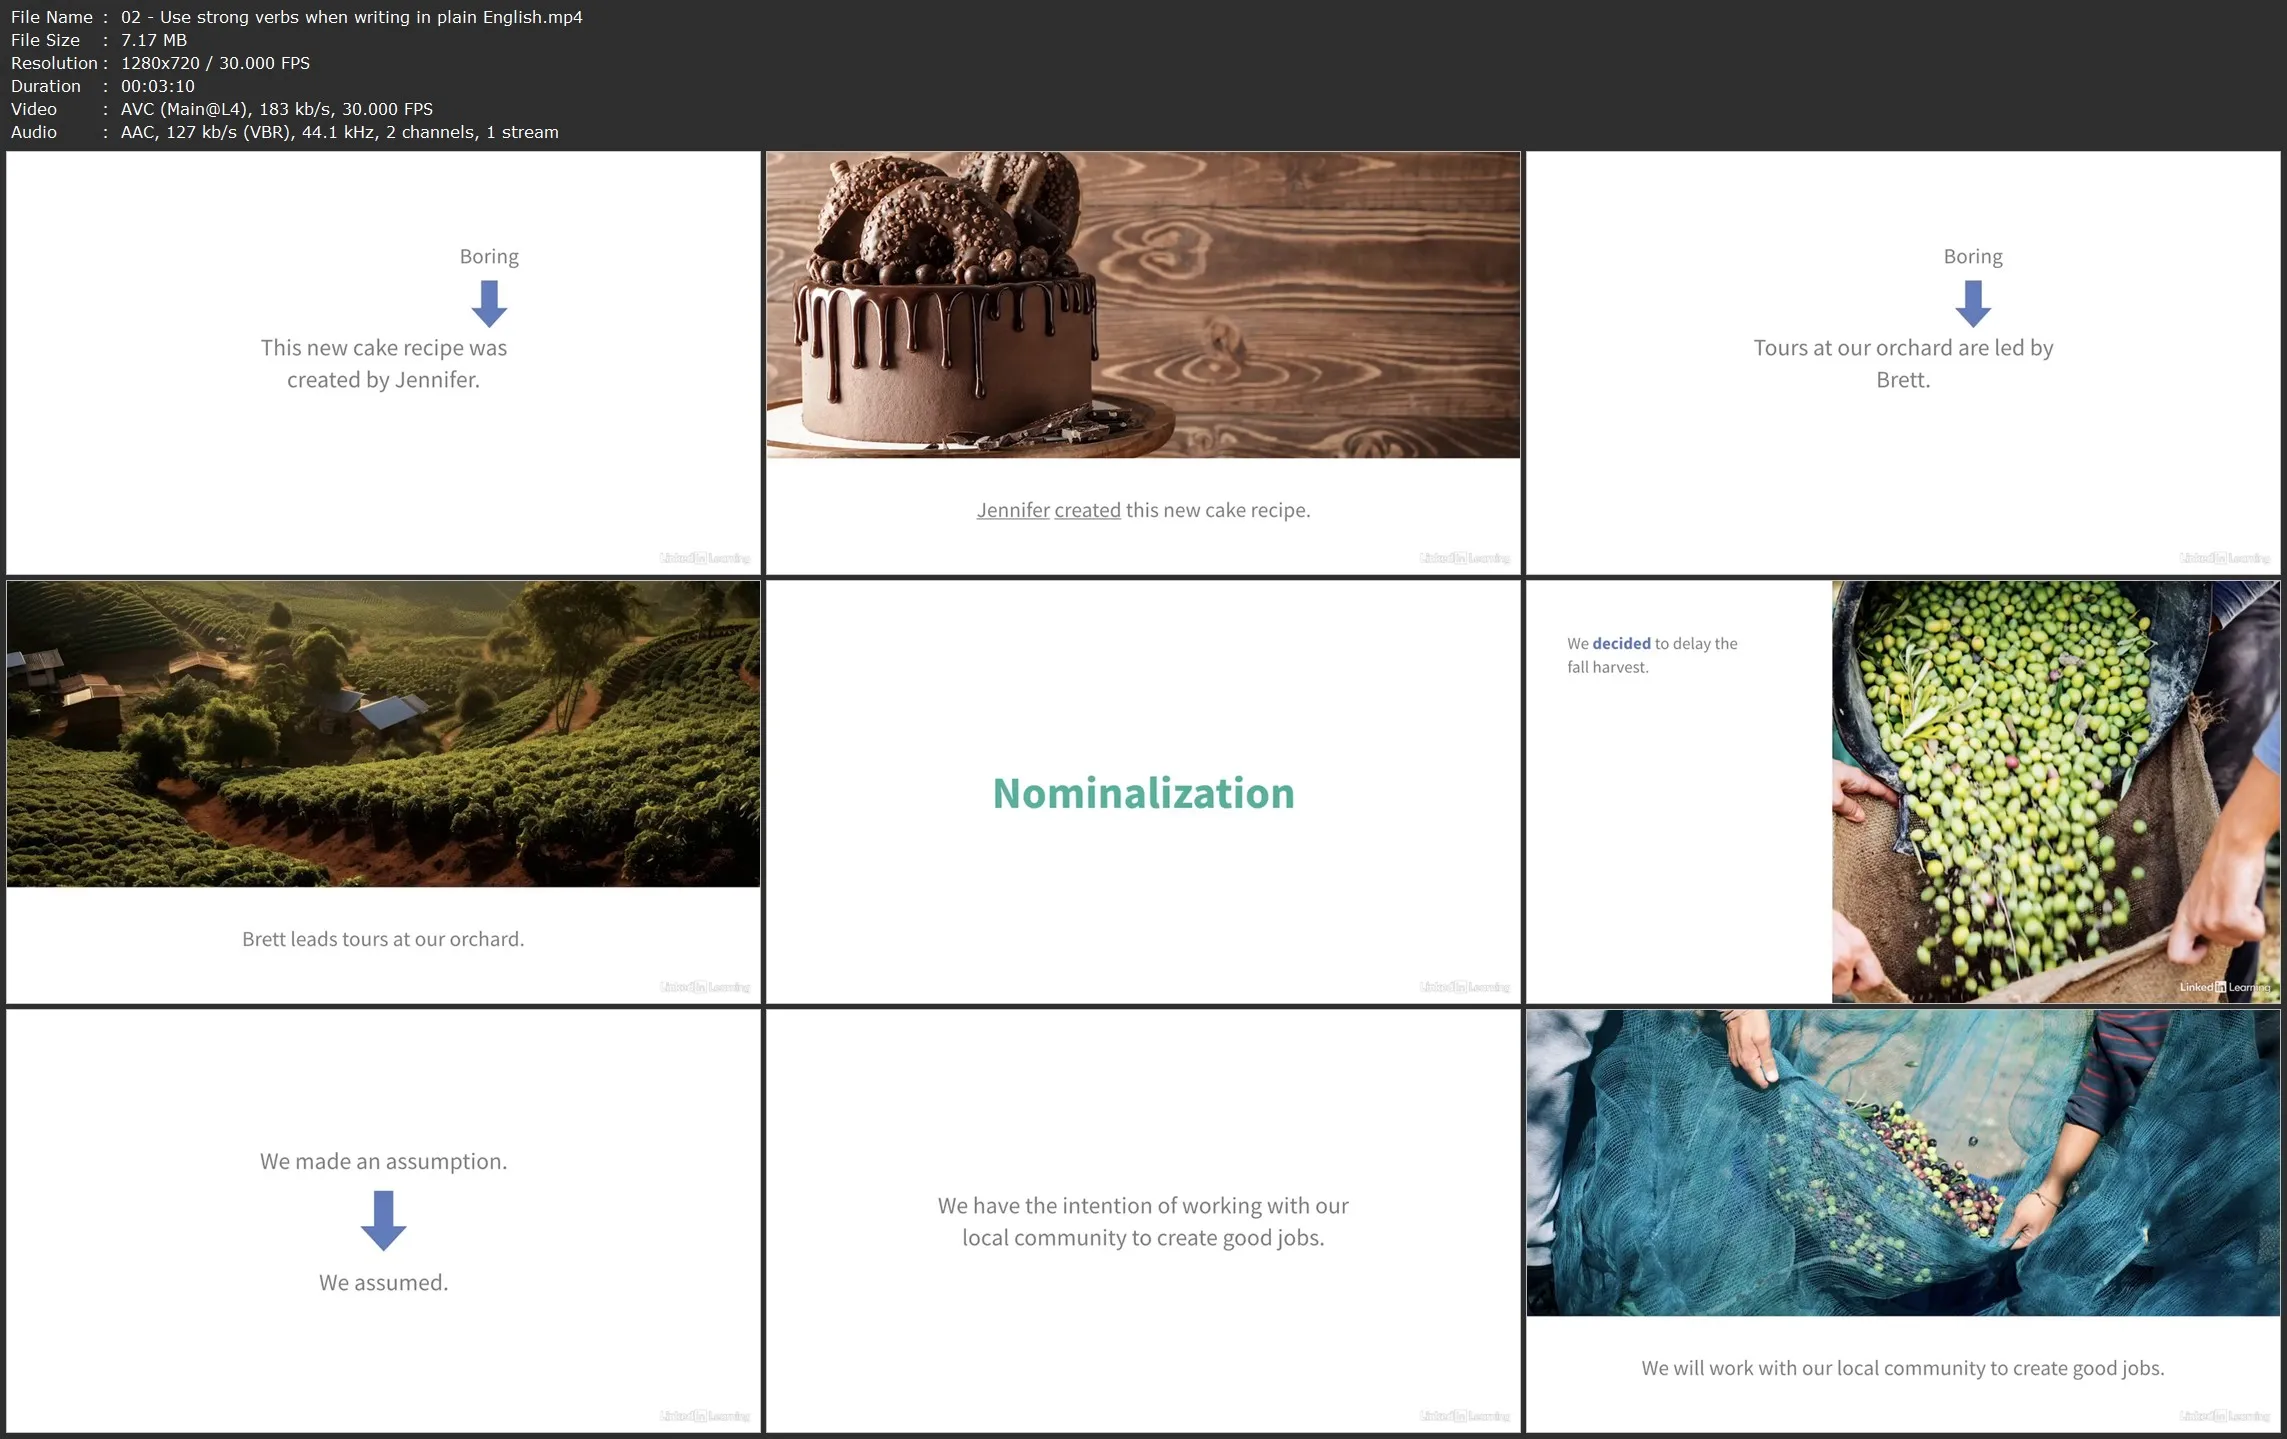Click 'Brett leads tours at our orchard' caption

(x=383, y=939)
